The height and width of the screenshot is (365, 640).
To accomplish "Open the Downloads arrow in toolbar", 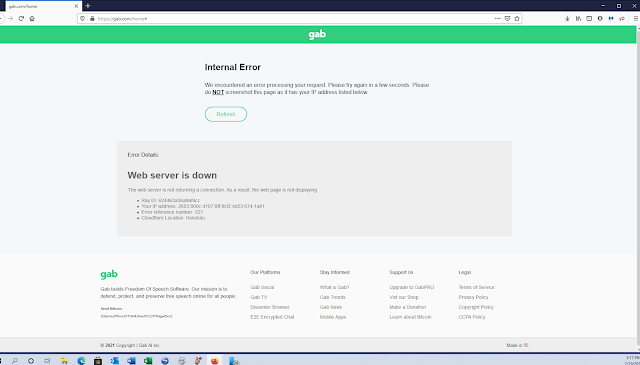I will point(567,18).
